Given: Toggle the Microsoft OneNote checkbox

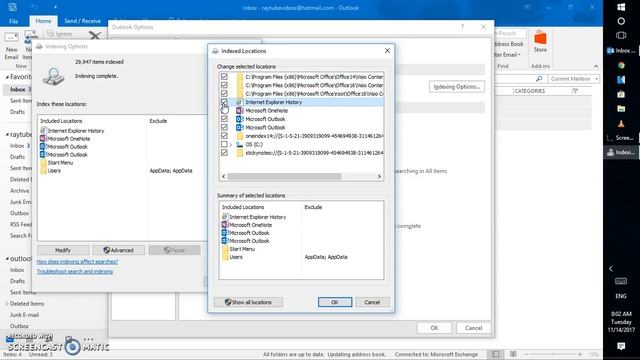Looking at the screenshot, I should click(x=224, y=111).
